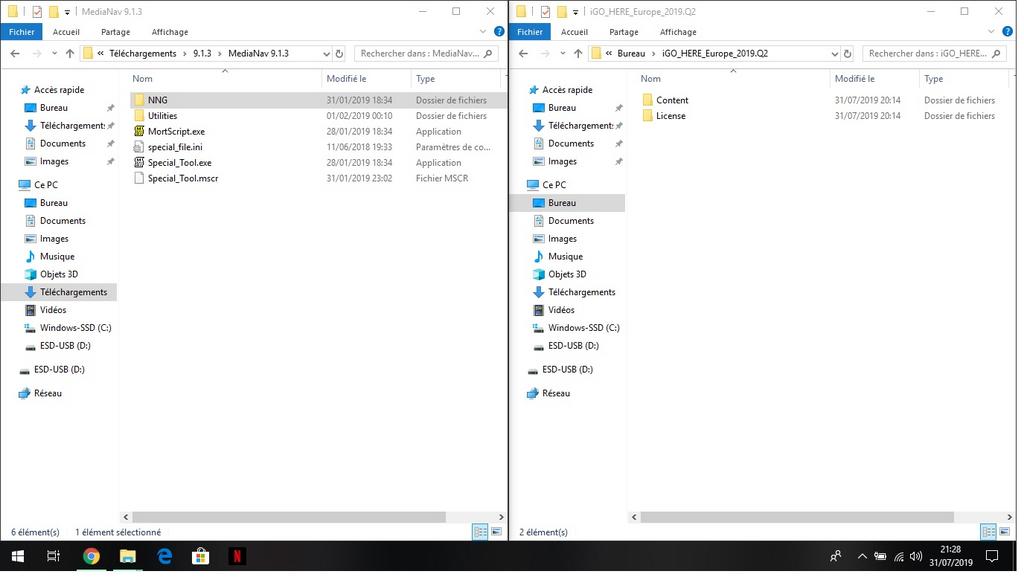The image size is (1024, 577).
Task: Click Téléchargements breadcrumb in MediaNav address bar
Action: (x=142, y=54)
